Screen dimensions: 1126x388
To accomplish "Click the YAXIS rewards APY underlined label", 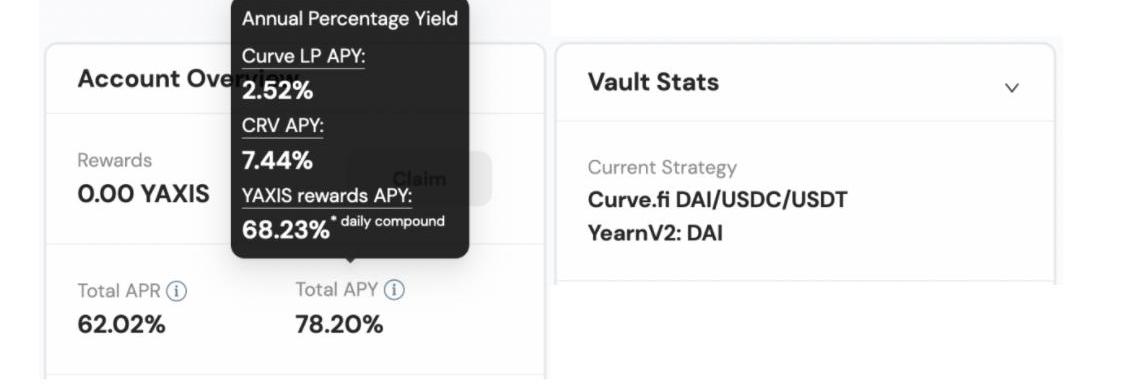I will click(x=327, y=195).
